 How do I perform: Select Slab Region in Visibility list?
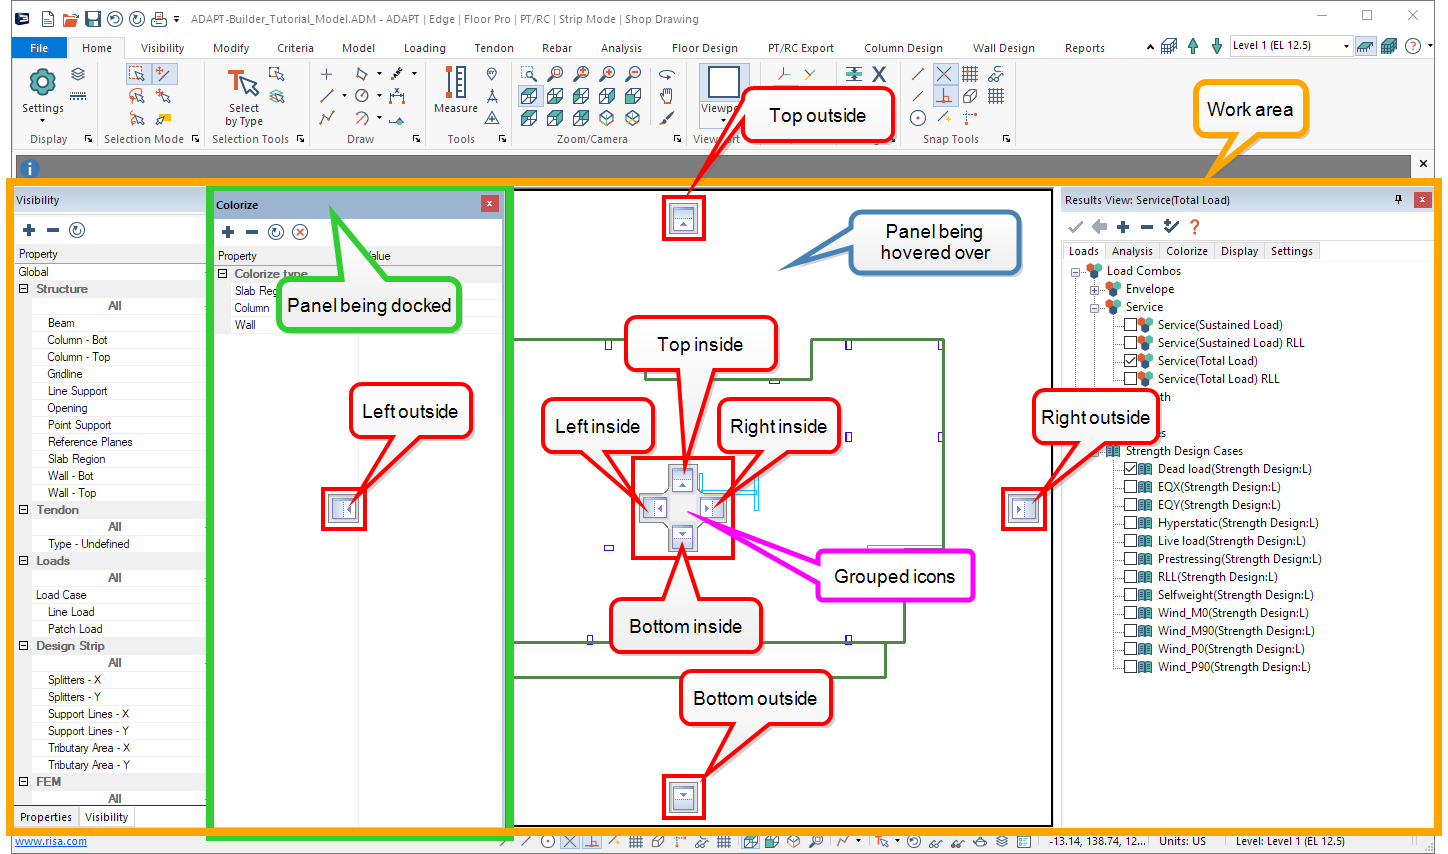(x=76, y=459)
